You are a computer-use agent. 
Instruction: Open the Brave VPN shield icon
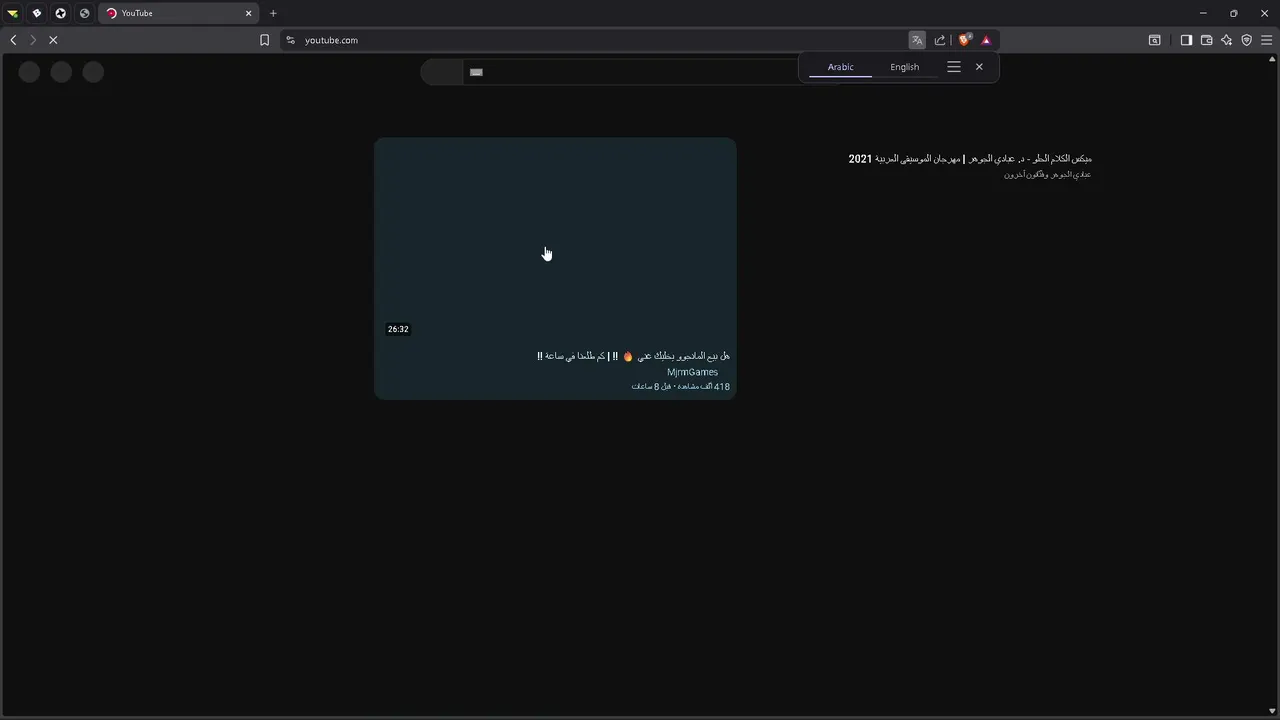[x=1246, y=40]
